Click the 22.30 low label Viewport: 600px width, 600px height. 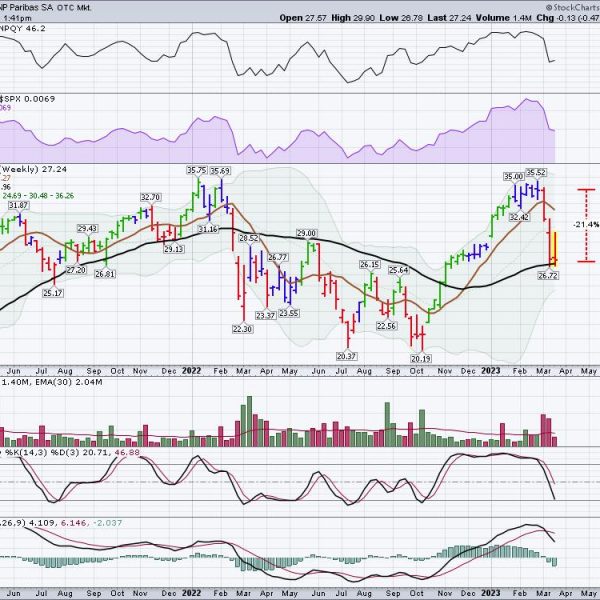coord(243,329)
